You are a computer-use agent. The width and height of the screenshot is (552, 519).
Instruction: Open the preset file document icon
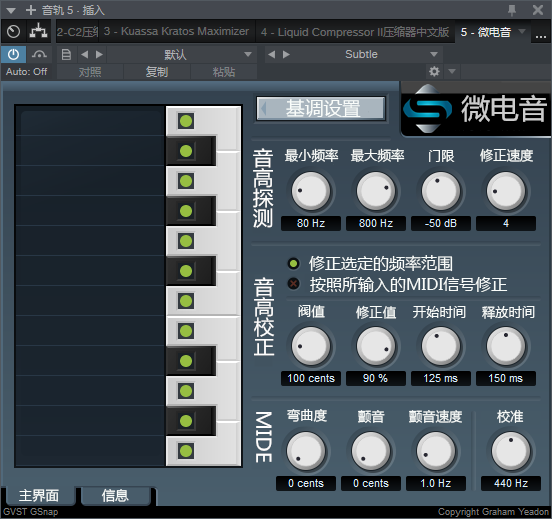click(x=66, y=55)
